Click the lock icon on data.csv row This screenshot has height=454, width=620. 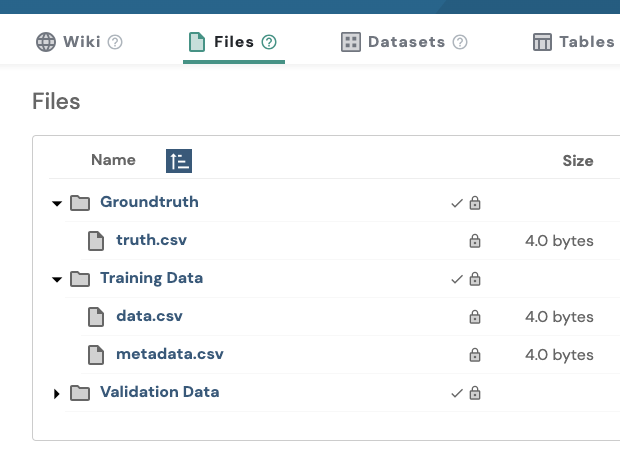click(x=475, y=317)
